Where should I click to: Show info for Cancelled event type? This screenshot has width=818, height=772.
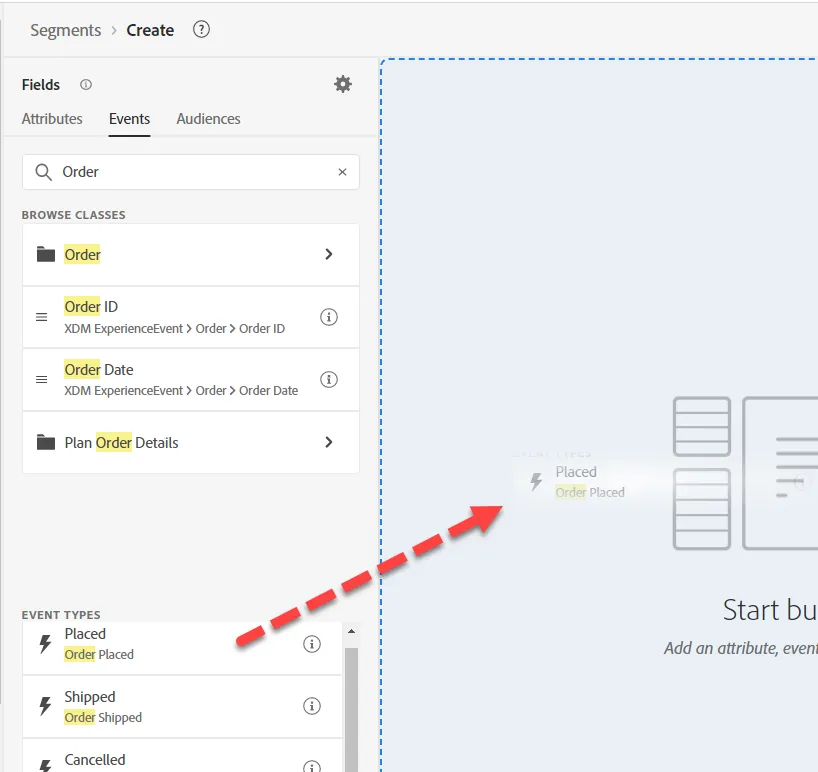(x=312, y=766)
